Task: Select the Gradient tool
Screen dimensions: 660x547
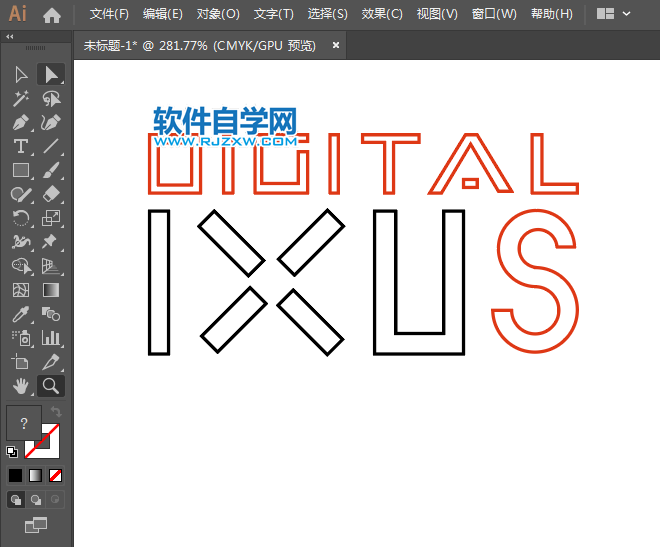Action: [51, 290]
